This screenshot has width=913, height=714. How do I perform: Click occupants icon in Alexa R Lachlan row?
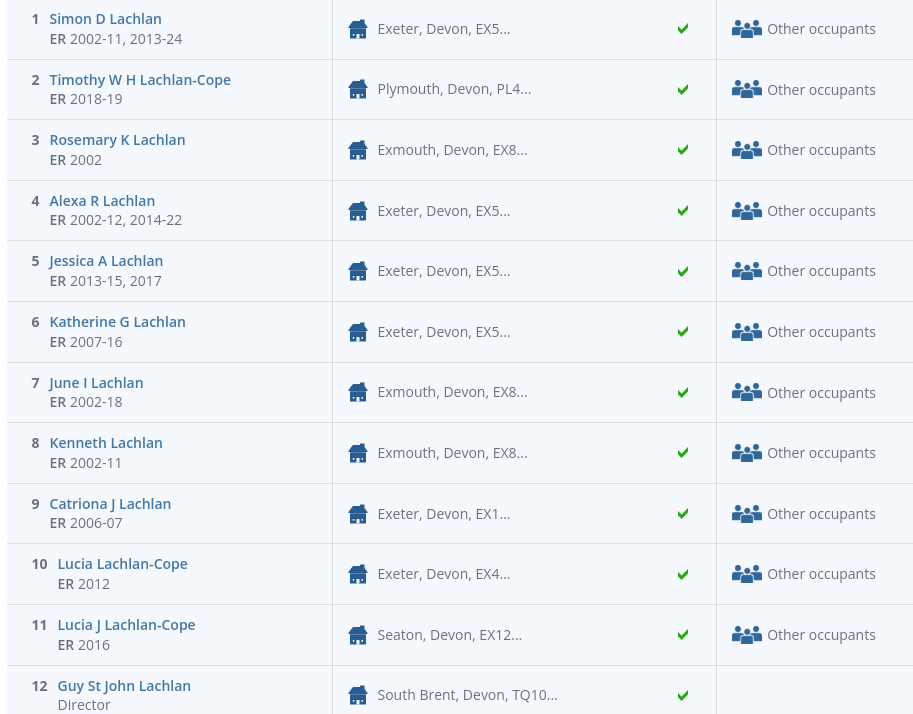click(746, 211)
